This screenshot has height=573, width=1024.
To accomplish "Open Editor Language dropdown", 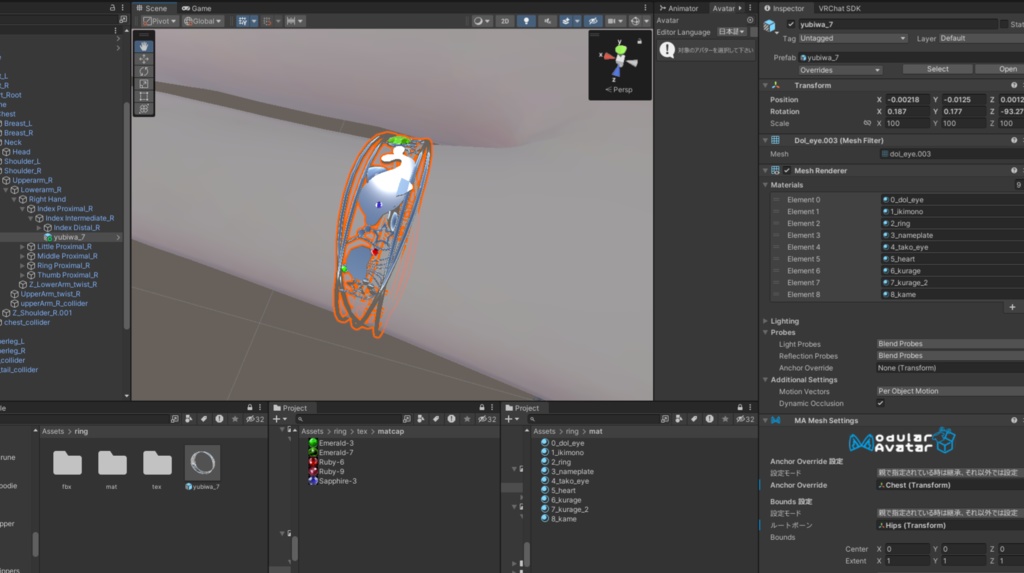I will tap(731, 31).
